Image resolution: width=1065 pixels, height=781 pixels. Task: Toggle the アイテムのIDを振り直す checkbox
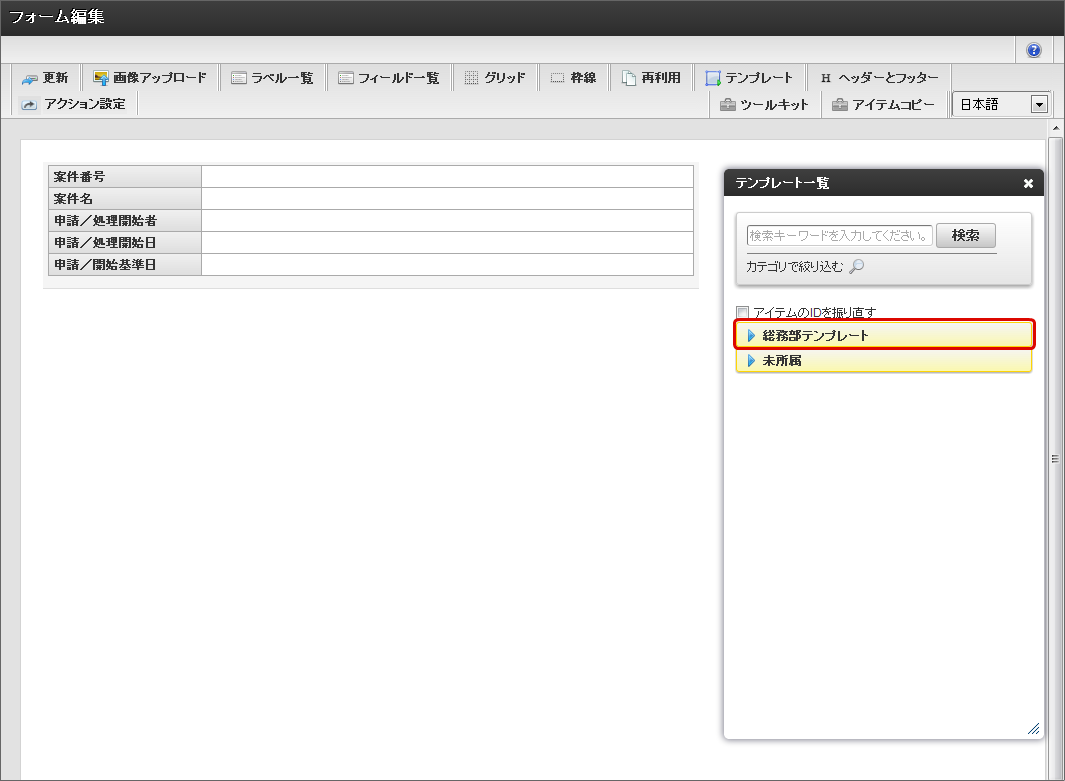[x=742, y=312]
